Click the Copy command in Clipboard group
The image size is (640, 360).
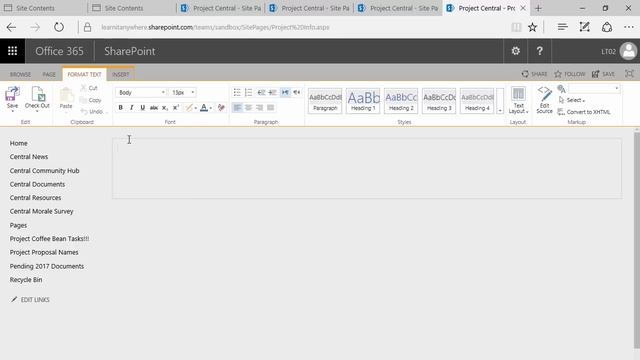point(90,100)
